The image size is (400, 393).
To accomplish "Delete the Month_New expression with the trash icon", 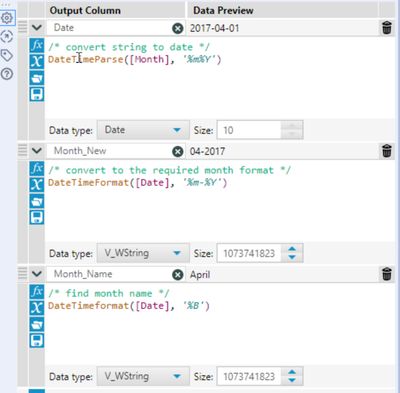I will coord(387,151).
